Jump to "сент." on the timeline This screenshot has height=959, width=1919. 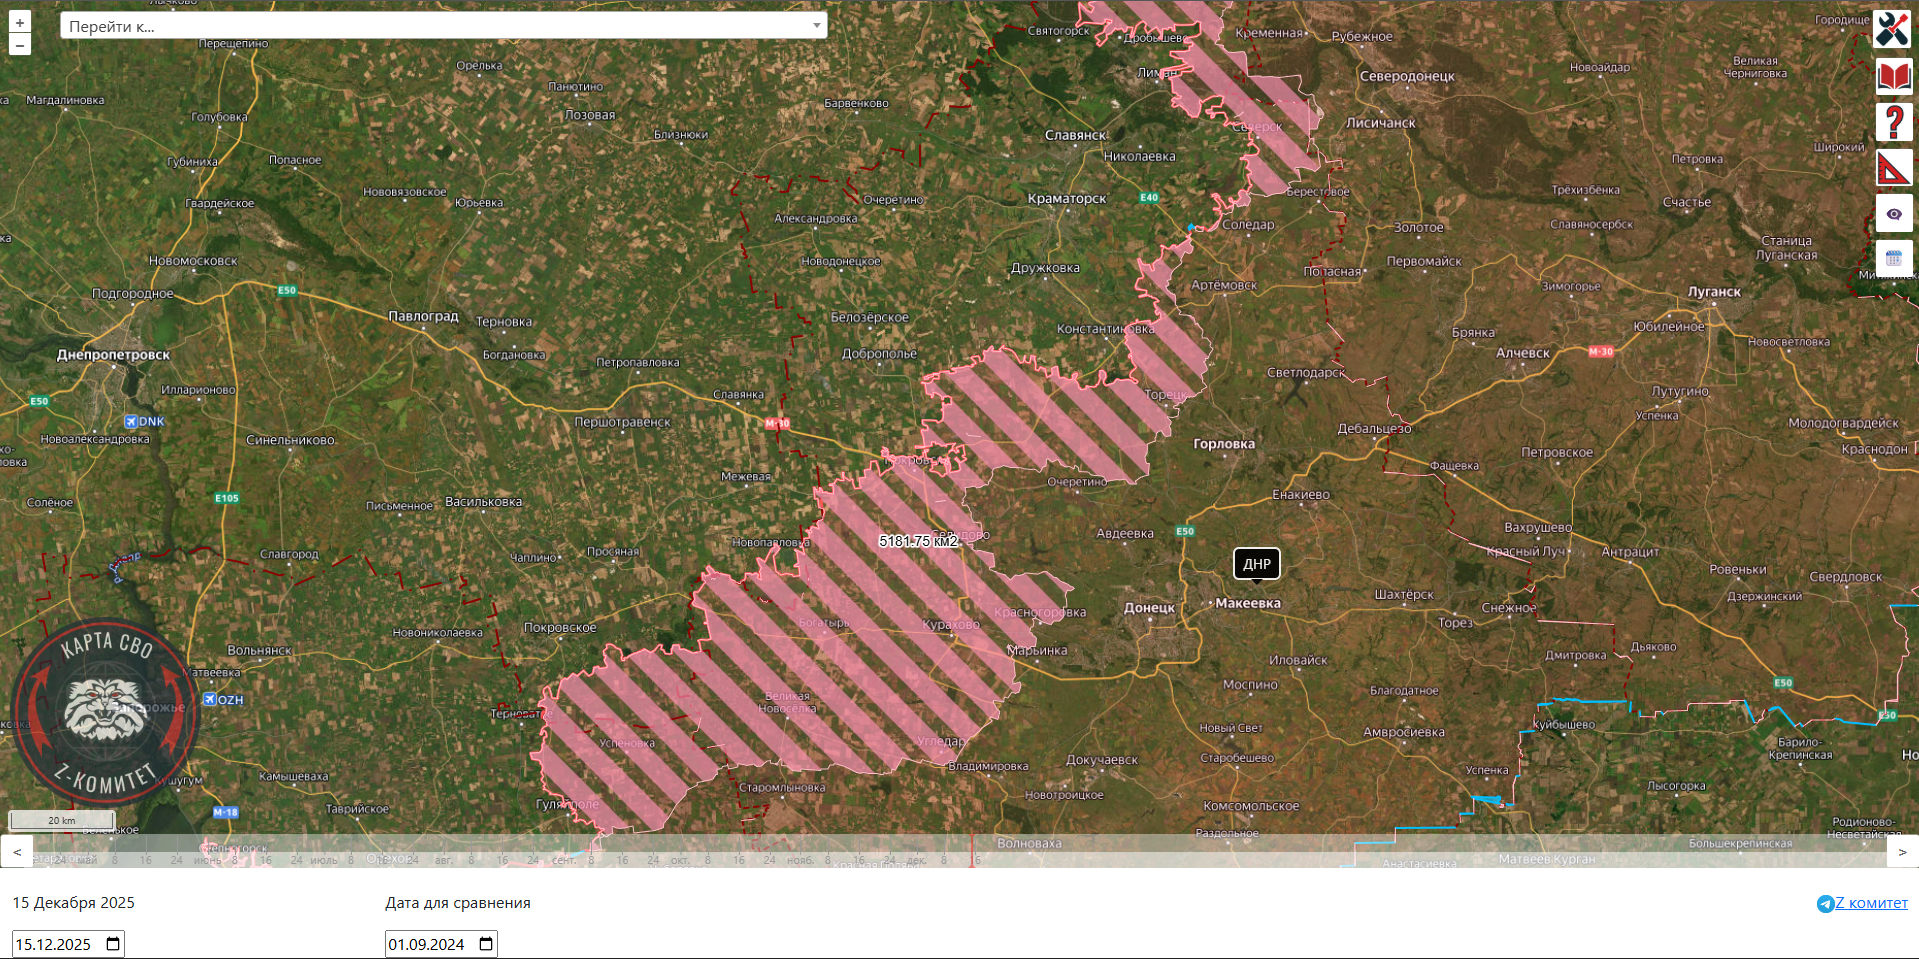[x=564, y=860]
